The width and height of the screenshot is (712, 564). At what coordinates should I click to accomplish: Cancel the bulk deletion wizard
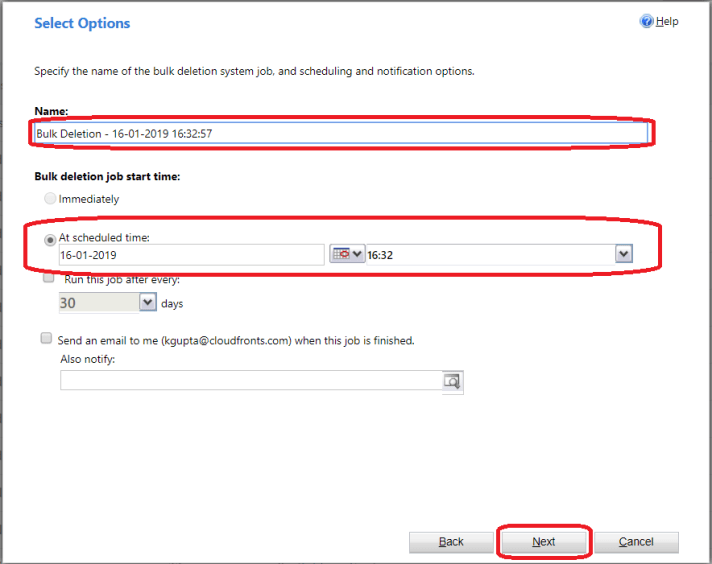(636, 542)
